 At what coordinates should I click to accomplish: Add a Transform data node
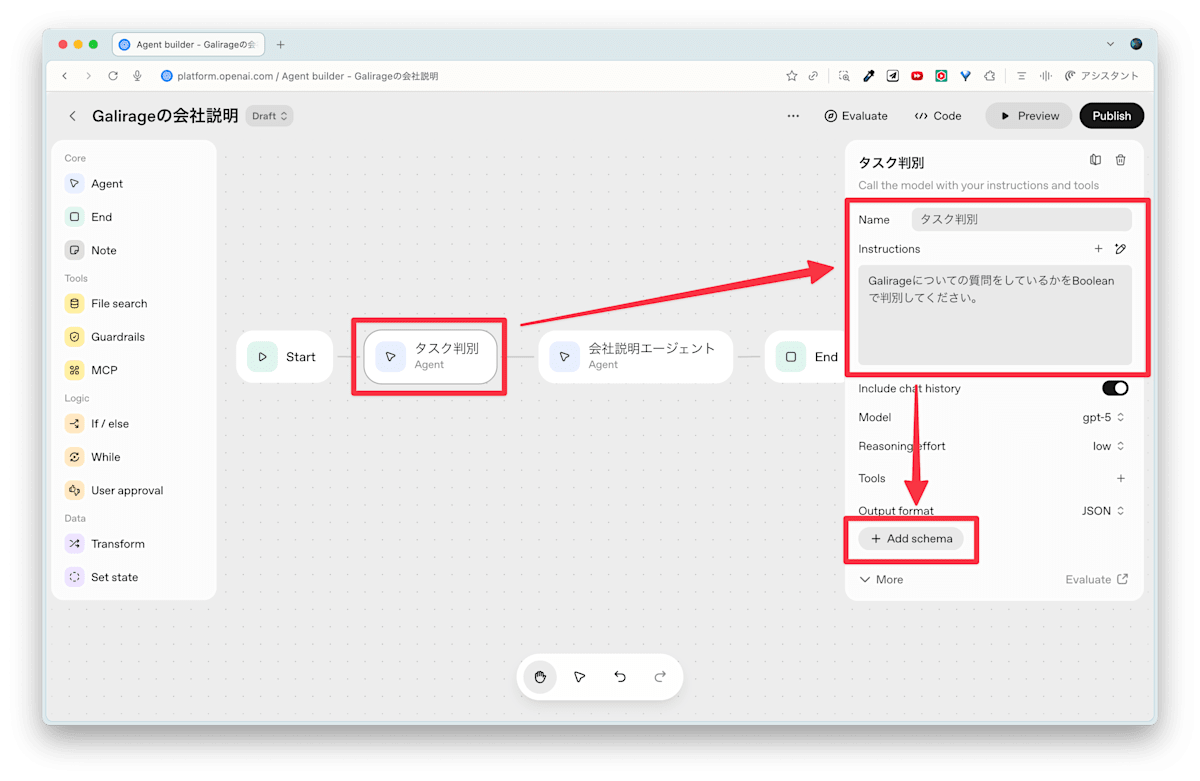pos(105,544)
